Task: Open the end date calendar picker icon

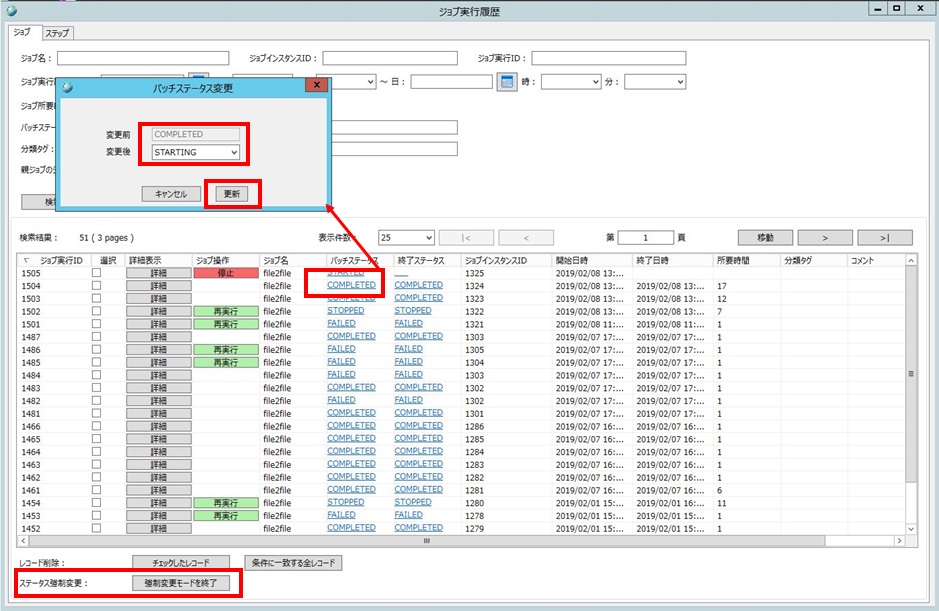Action: tap(507, 82)
